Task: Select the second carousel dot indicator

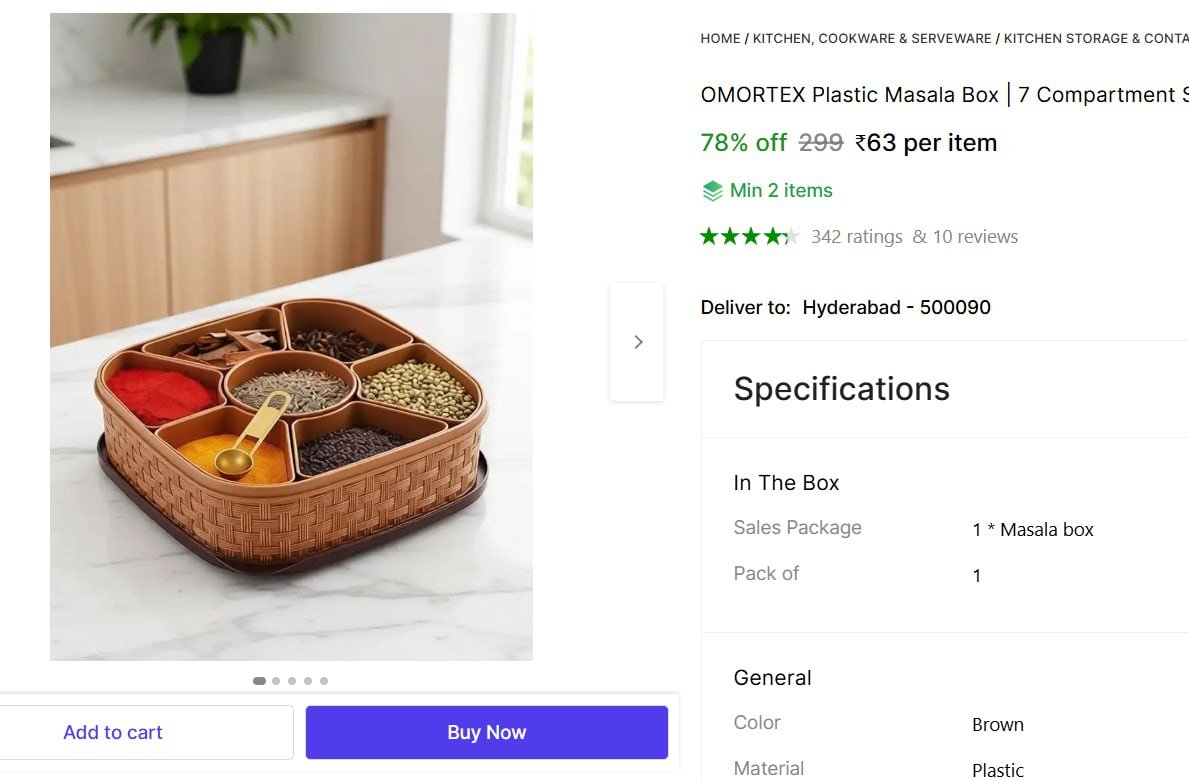Action: click(x=276, y=681)
